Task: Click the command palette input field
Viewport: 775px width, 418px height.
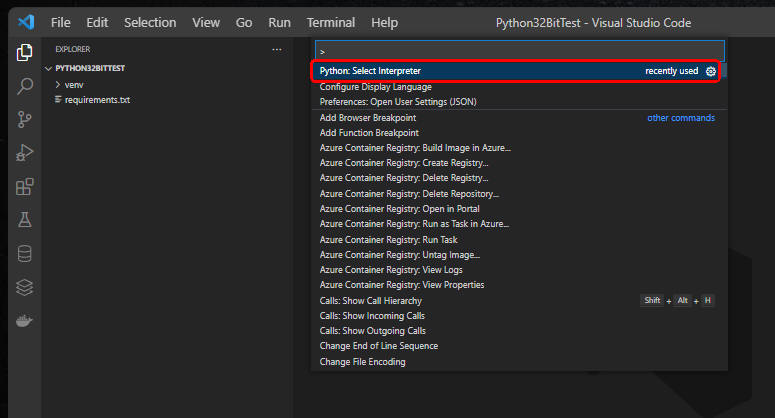Action: point(520,51)
